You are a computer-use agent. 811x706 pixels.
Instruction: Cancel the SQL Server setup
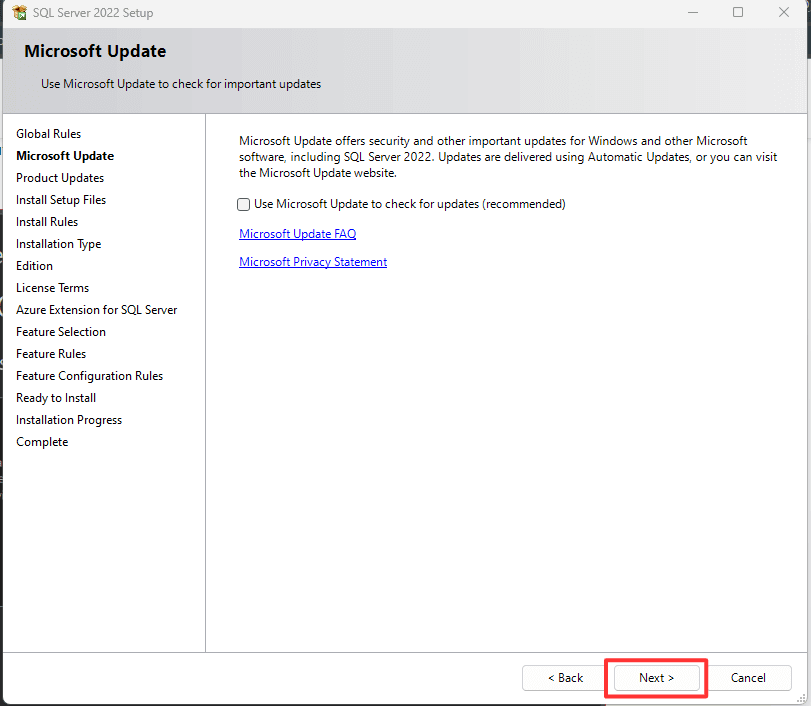(x=748, y=678)
